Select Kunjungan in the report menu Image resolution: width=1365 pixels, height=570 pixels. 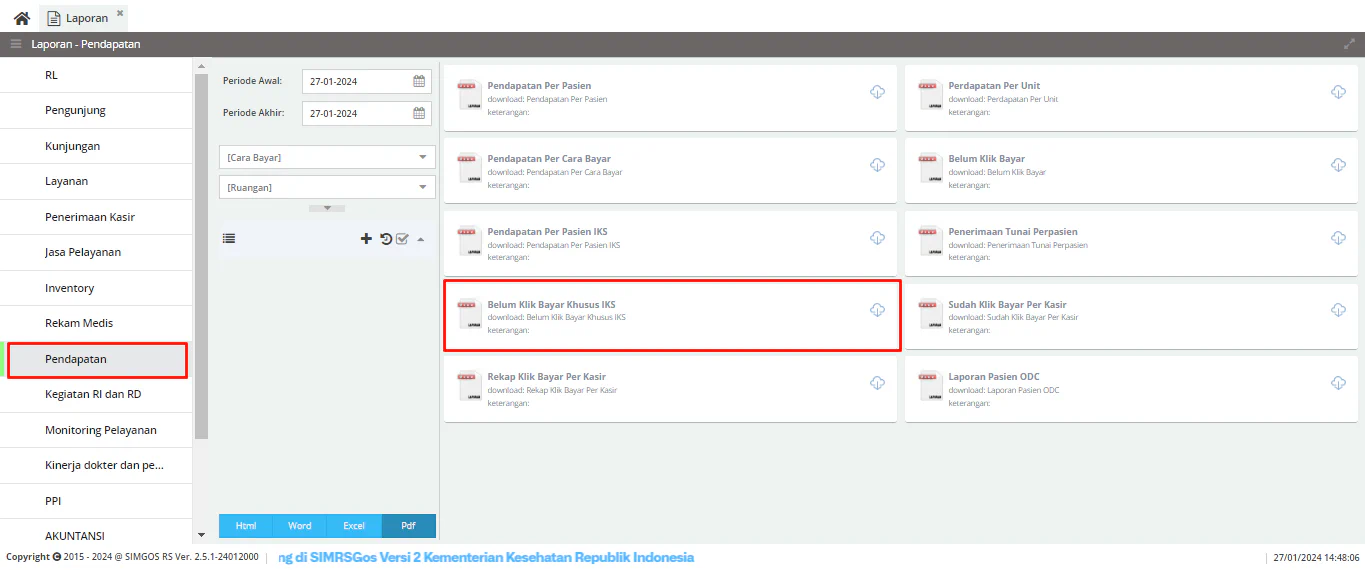96,146
